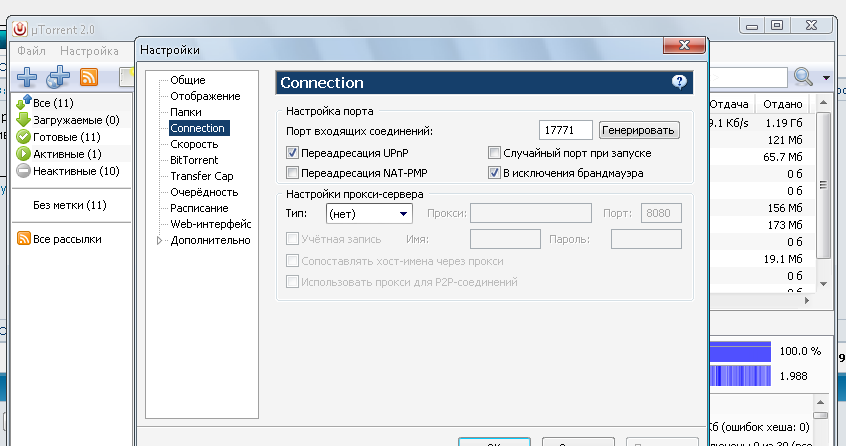Expand the Дополнительно tree node
Viewport: 846px width, 446px height.
click(x=158, y=240)
